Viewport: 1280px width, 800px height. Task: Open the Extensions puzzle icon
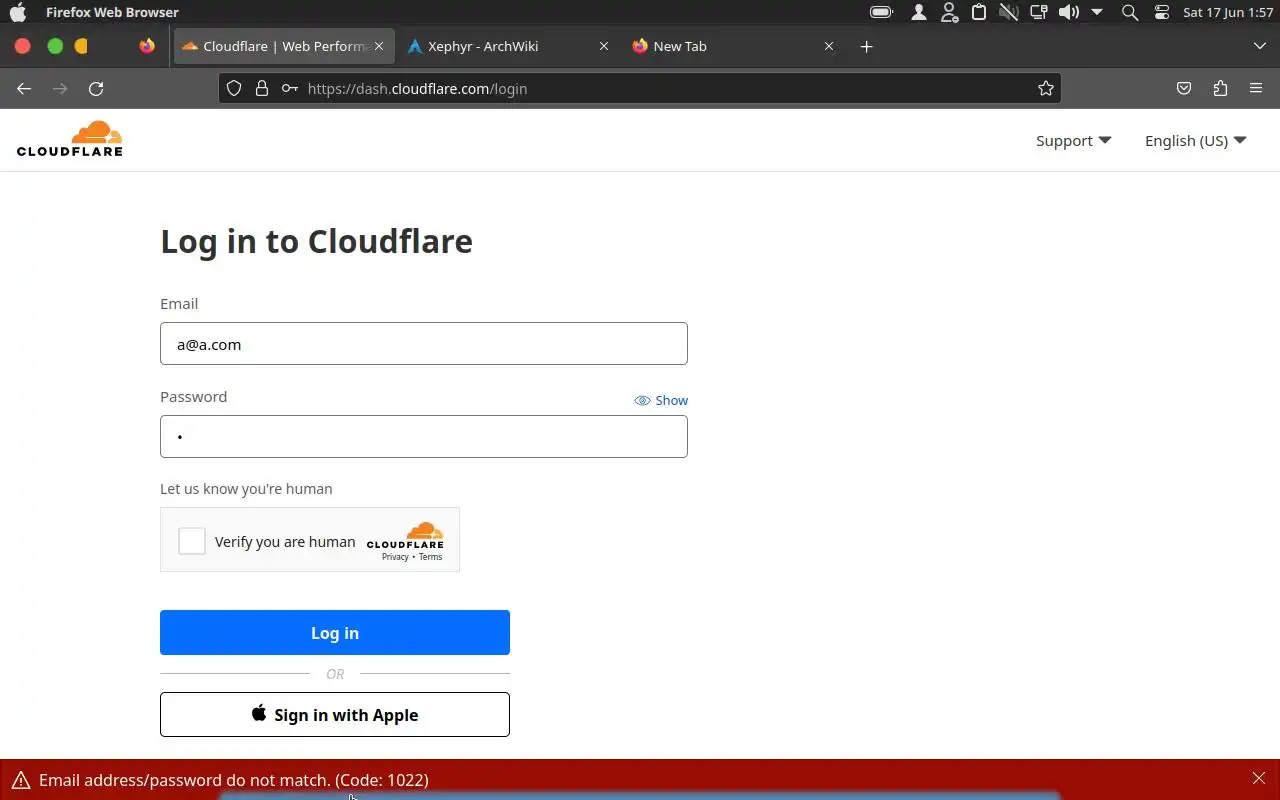[1220, 88]
